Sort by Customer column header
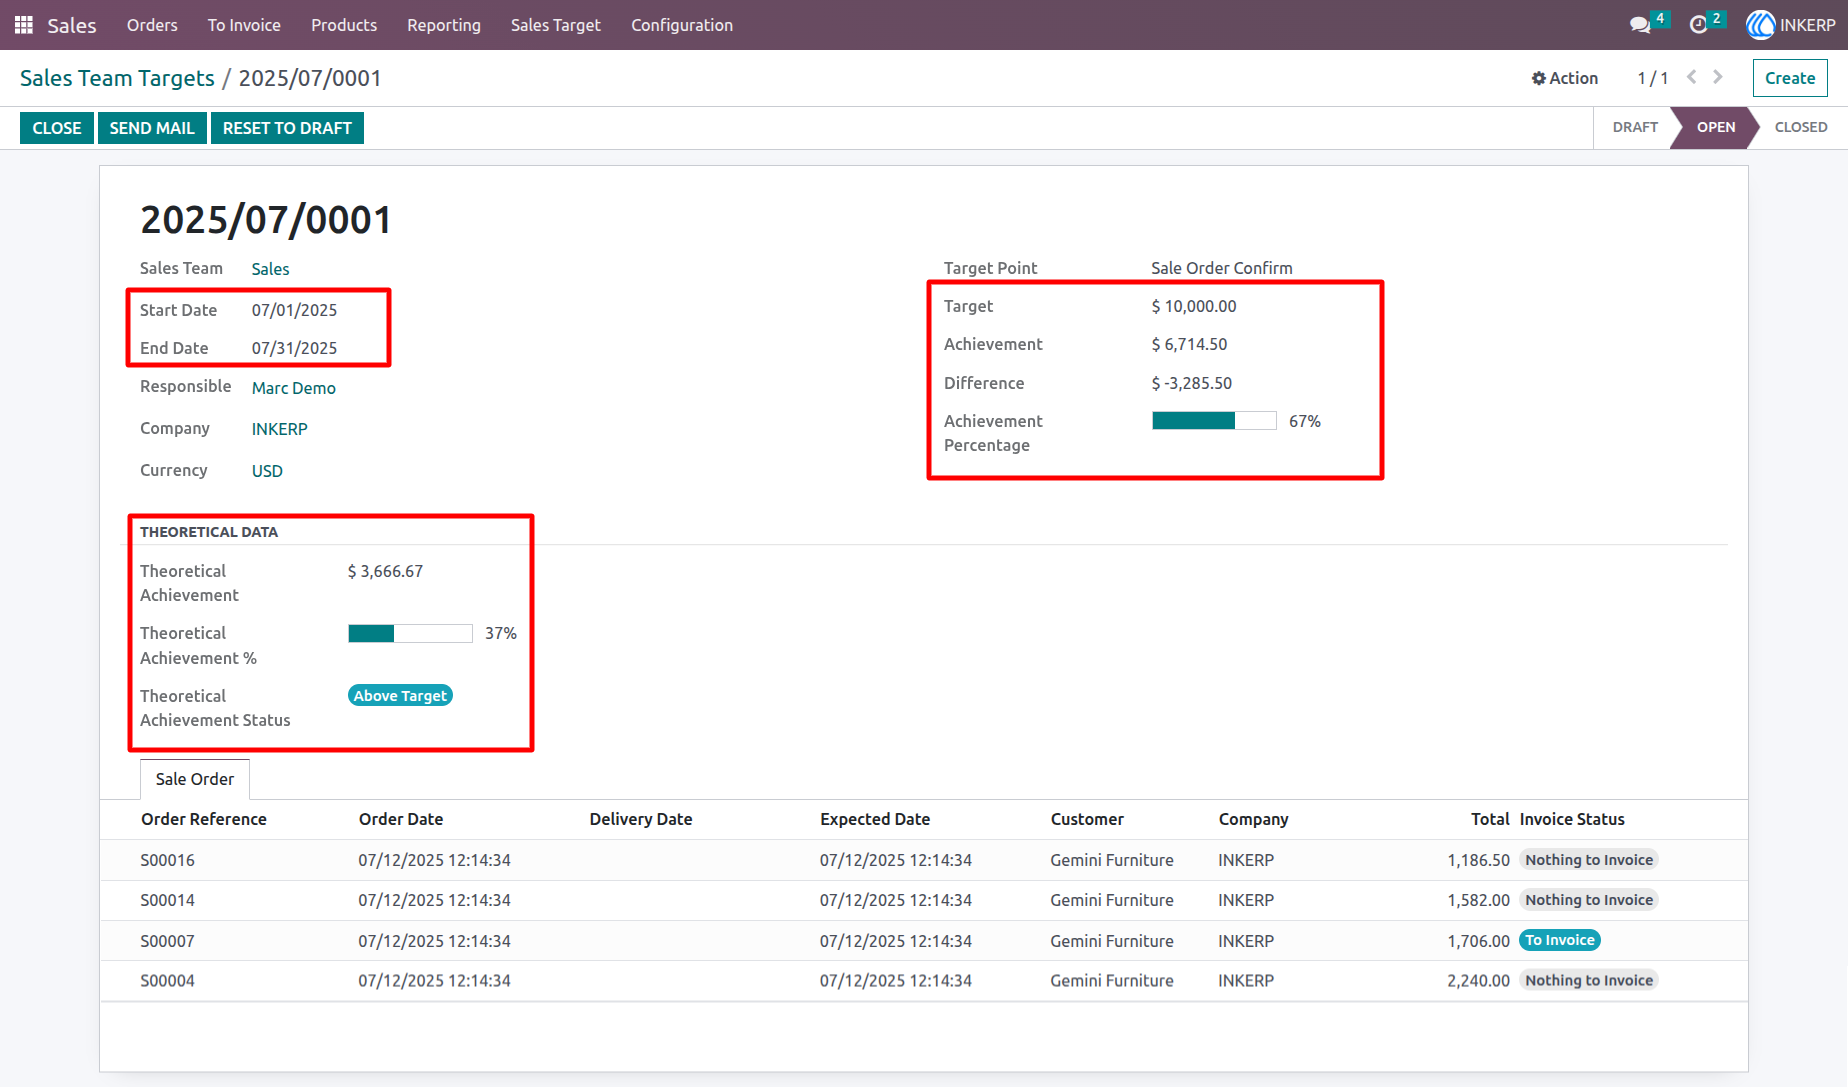Image resolution: width=1848 pixels, height=1088 pixels. [x=1087, y=819]
